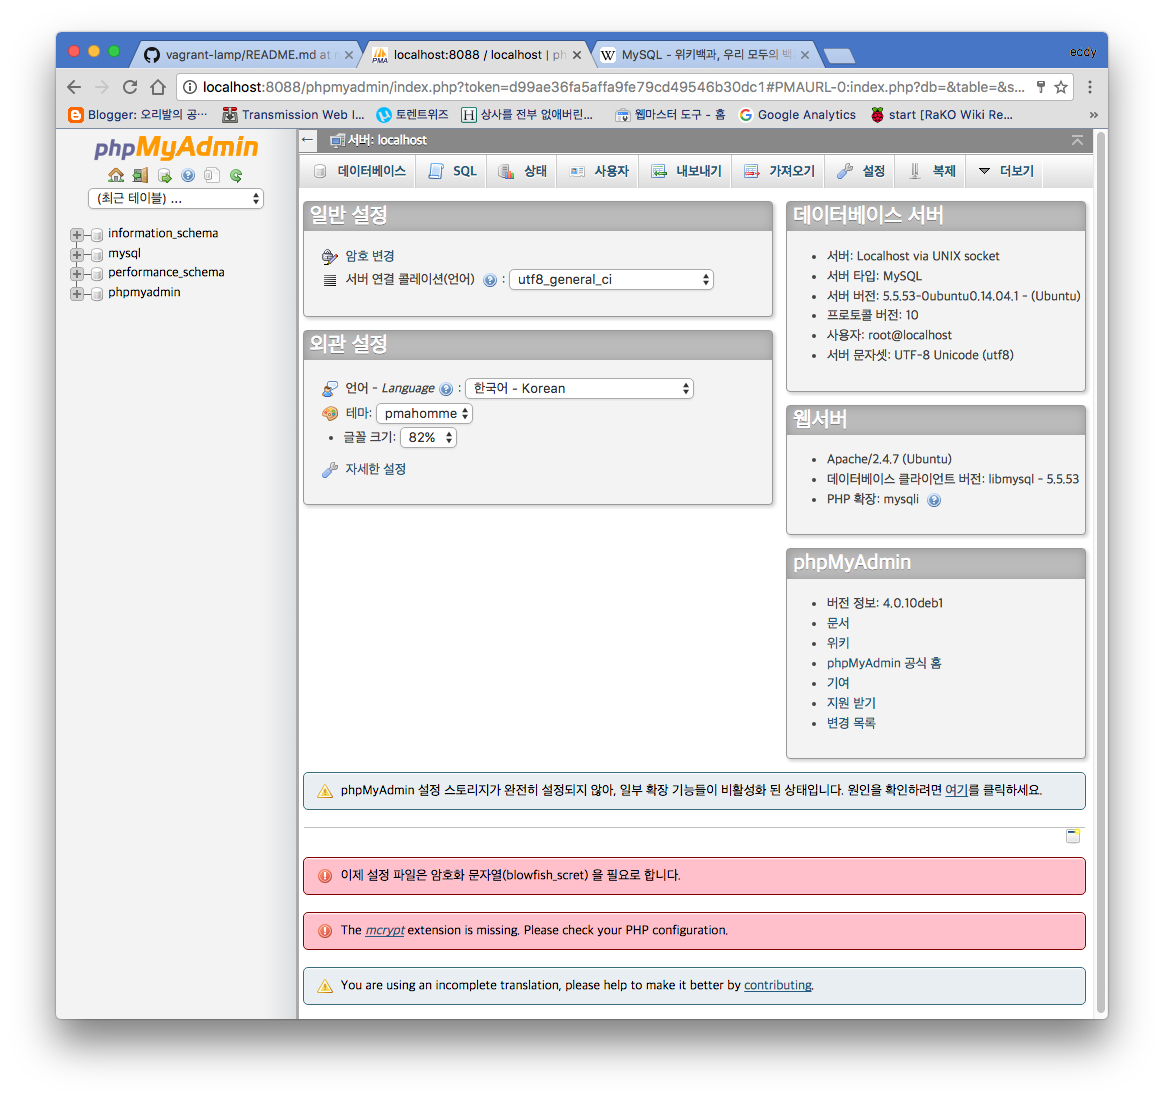Click the mcrypt link in error message
Viewport: 1164px width, 1099px height.
(385, 930)
